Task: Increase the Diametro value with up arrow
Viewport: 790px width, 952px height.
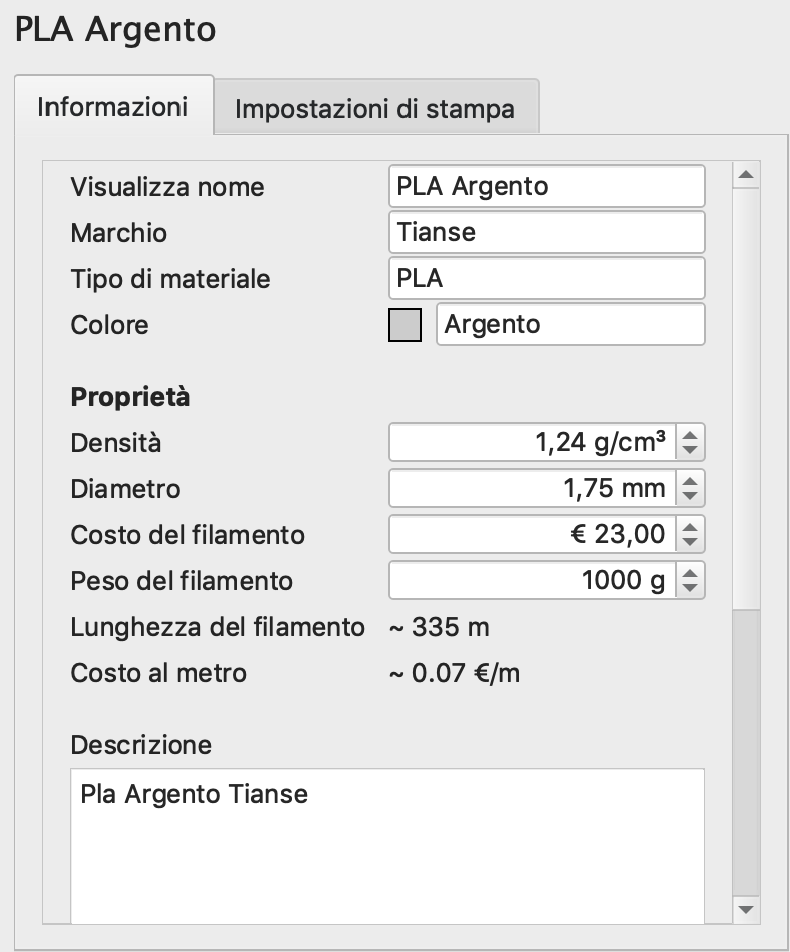Action: coord(691,481)
